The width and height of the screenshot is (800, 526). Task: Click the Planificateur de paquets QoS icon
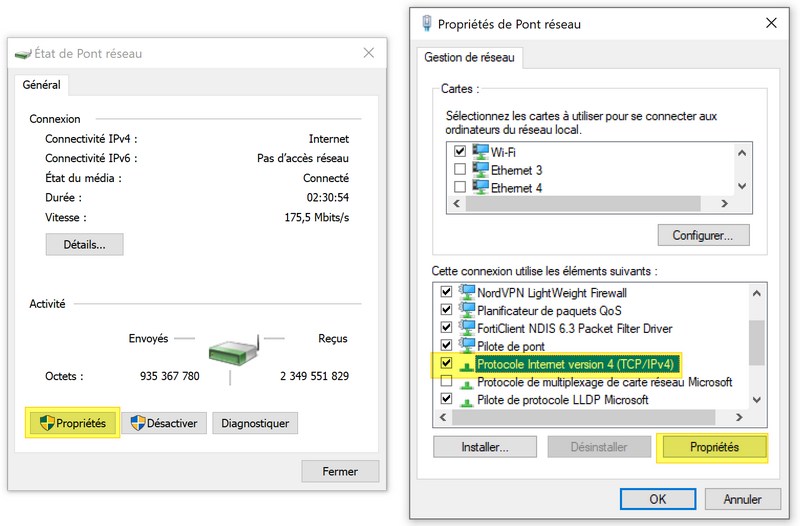pyautogui.click(x=467, y=310)
